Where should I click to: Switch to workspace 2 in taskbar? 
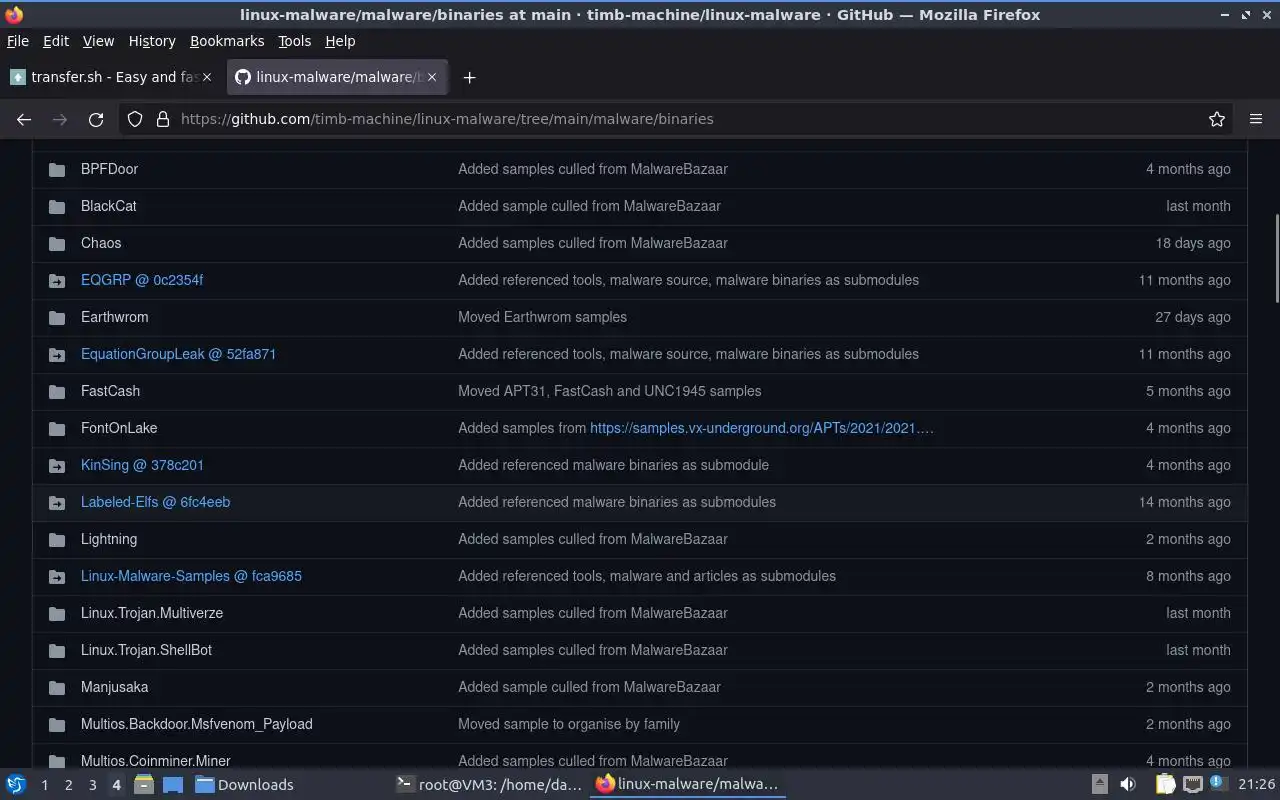tap(68, 785)
